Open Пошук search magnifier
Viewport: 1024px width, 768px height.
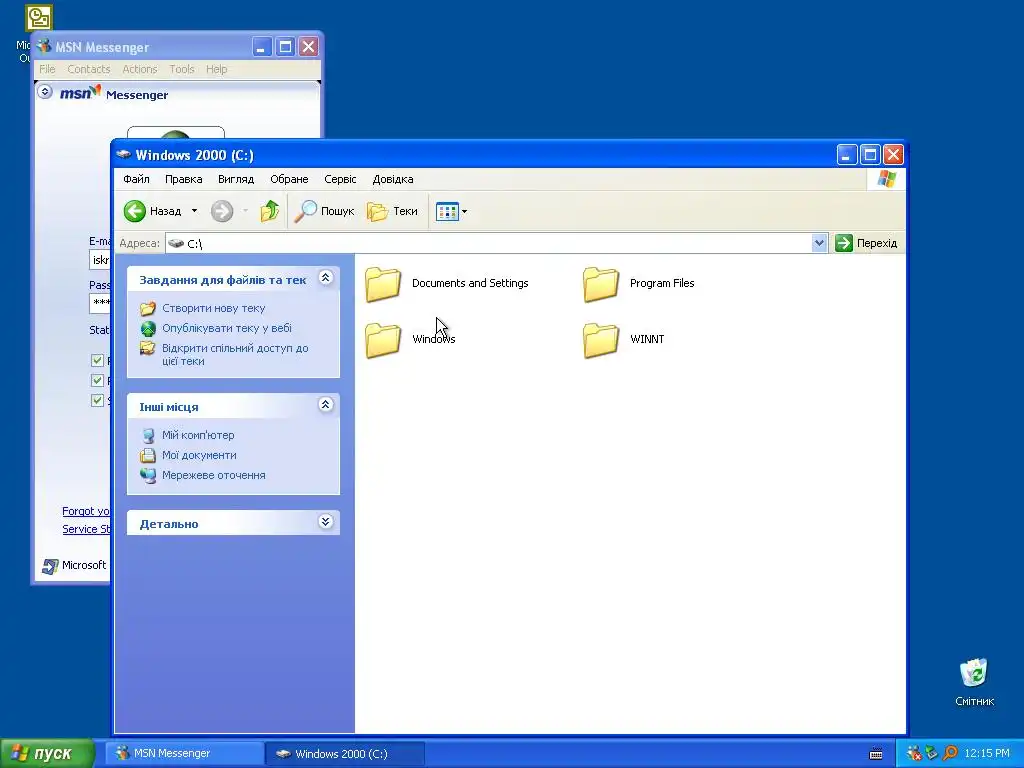point(323,211)
